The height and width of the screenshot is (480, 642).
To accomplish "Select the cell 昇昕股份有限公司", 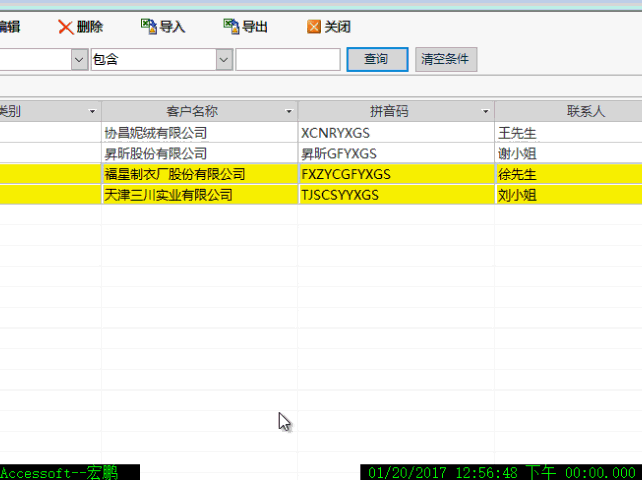I will pos(199,153).
